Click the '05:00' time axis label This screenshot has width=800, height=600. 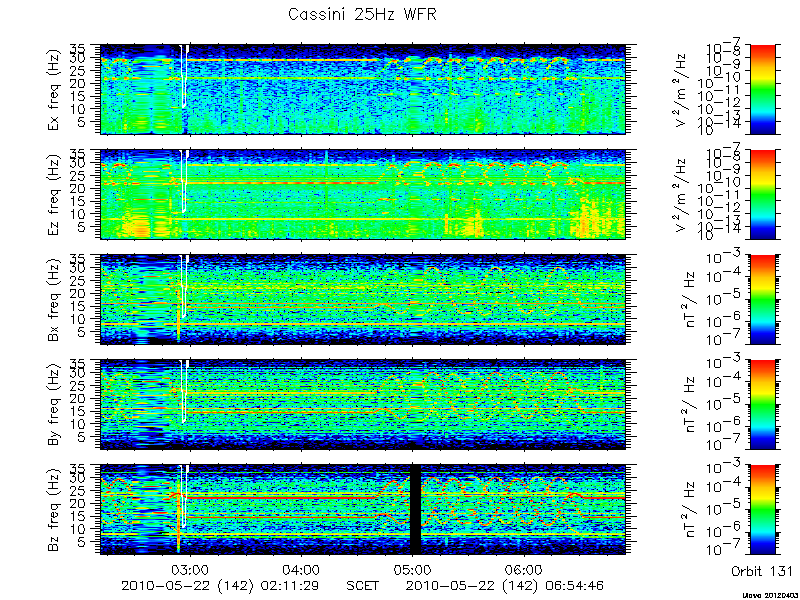pyautogui.click(x=412, y=569)
